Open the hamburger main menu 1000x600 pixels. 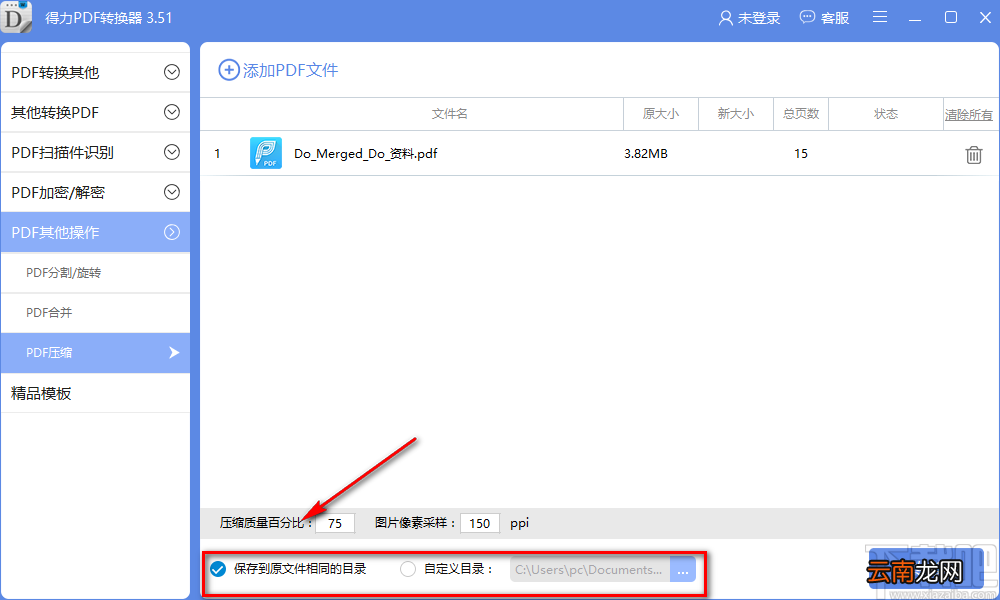[880, 17]
